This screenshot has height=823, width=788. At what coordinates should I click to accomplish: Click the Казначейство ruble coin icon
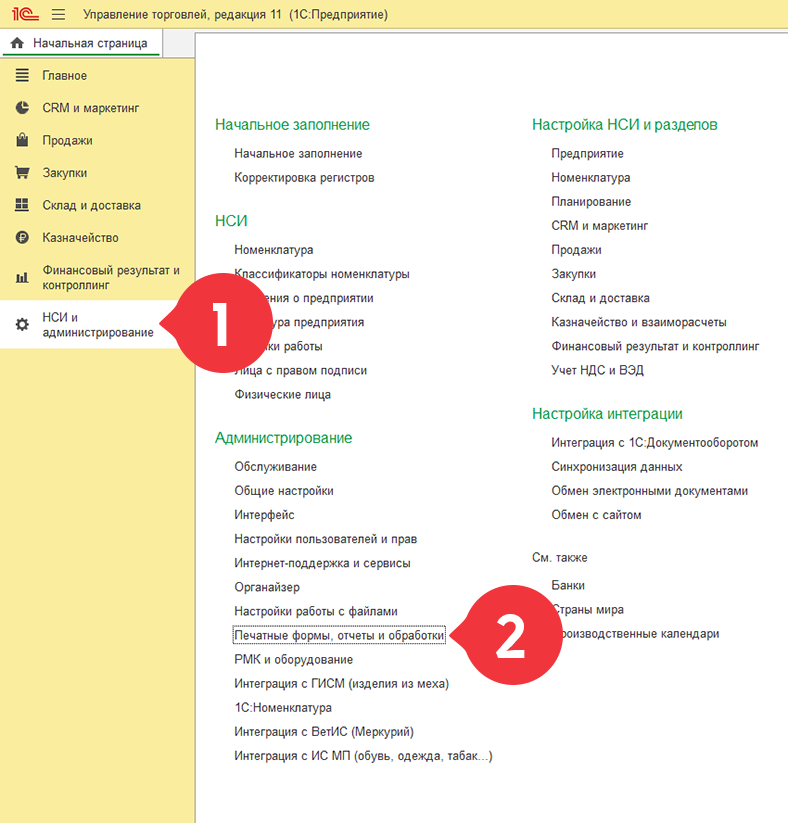[22, 238]
